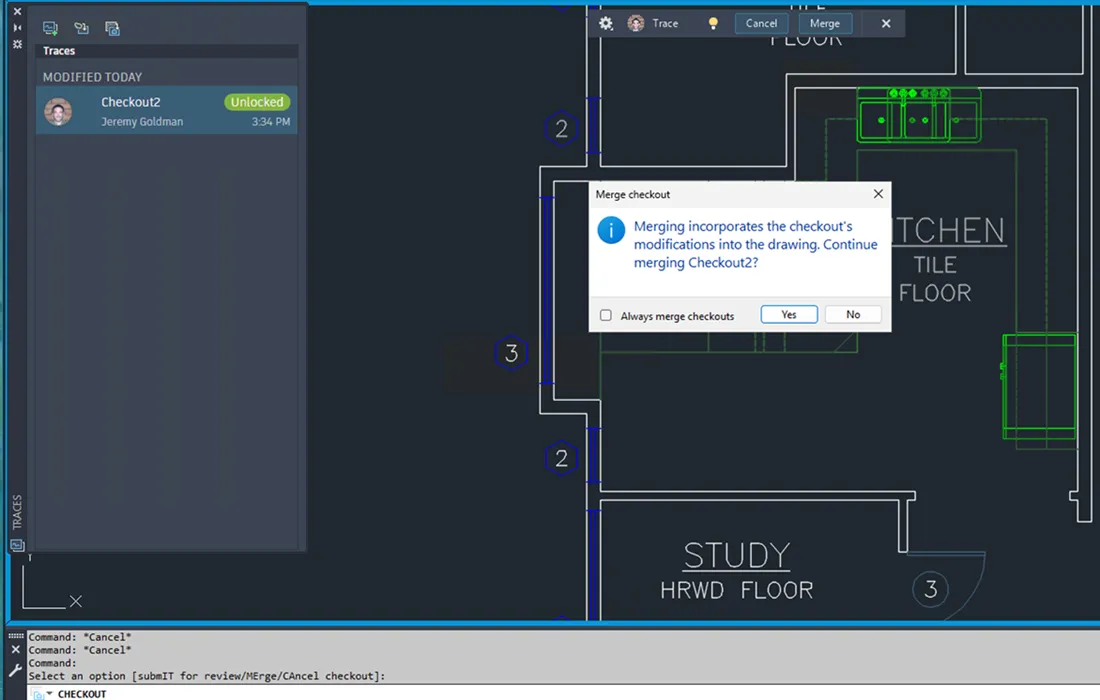Click the New Trace icon in Traces palette
The width and height of the screenshot is (1100, 700).
50,28
